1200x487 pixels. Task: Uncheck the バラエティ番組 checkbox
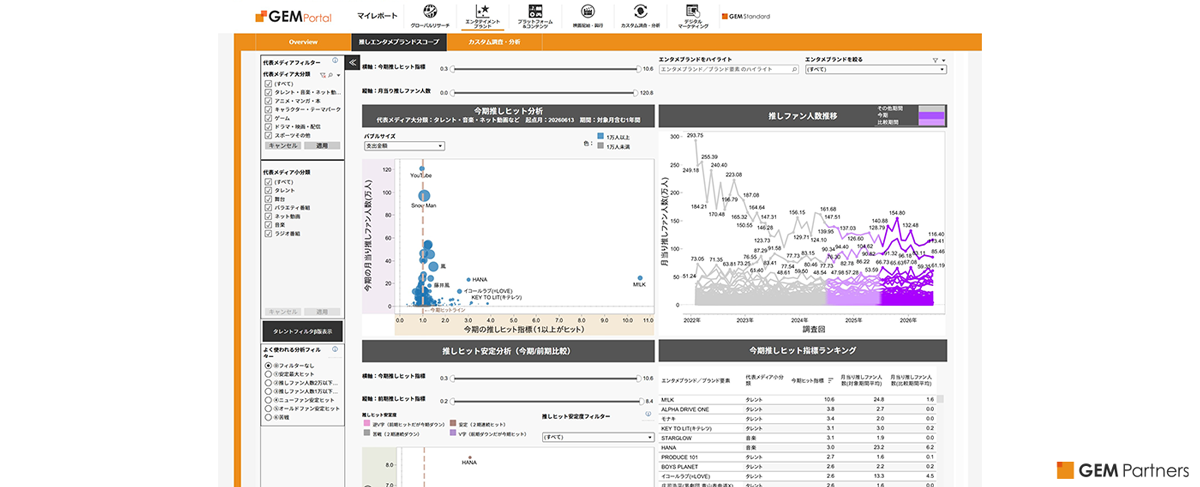point(268,208)
